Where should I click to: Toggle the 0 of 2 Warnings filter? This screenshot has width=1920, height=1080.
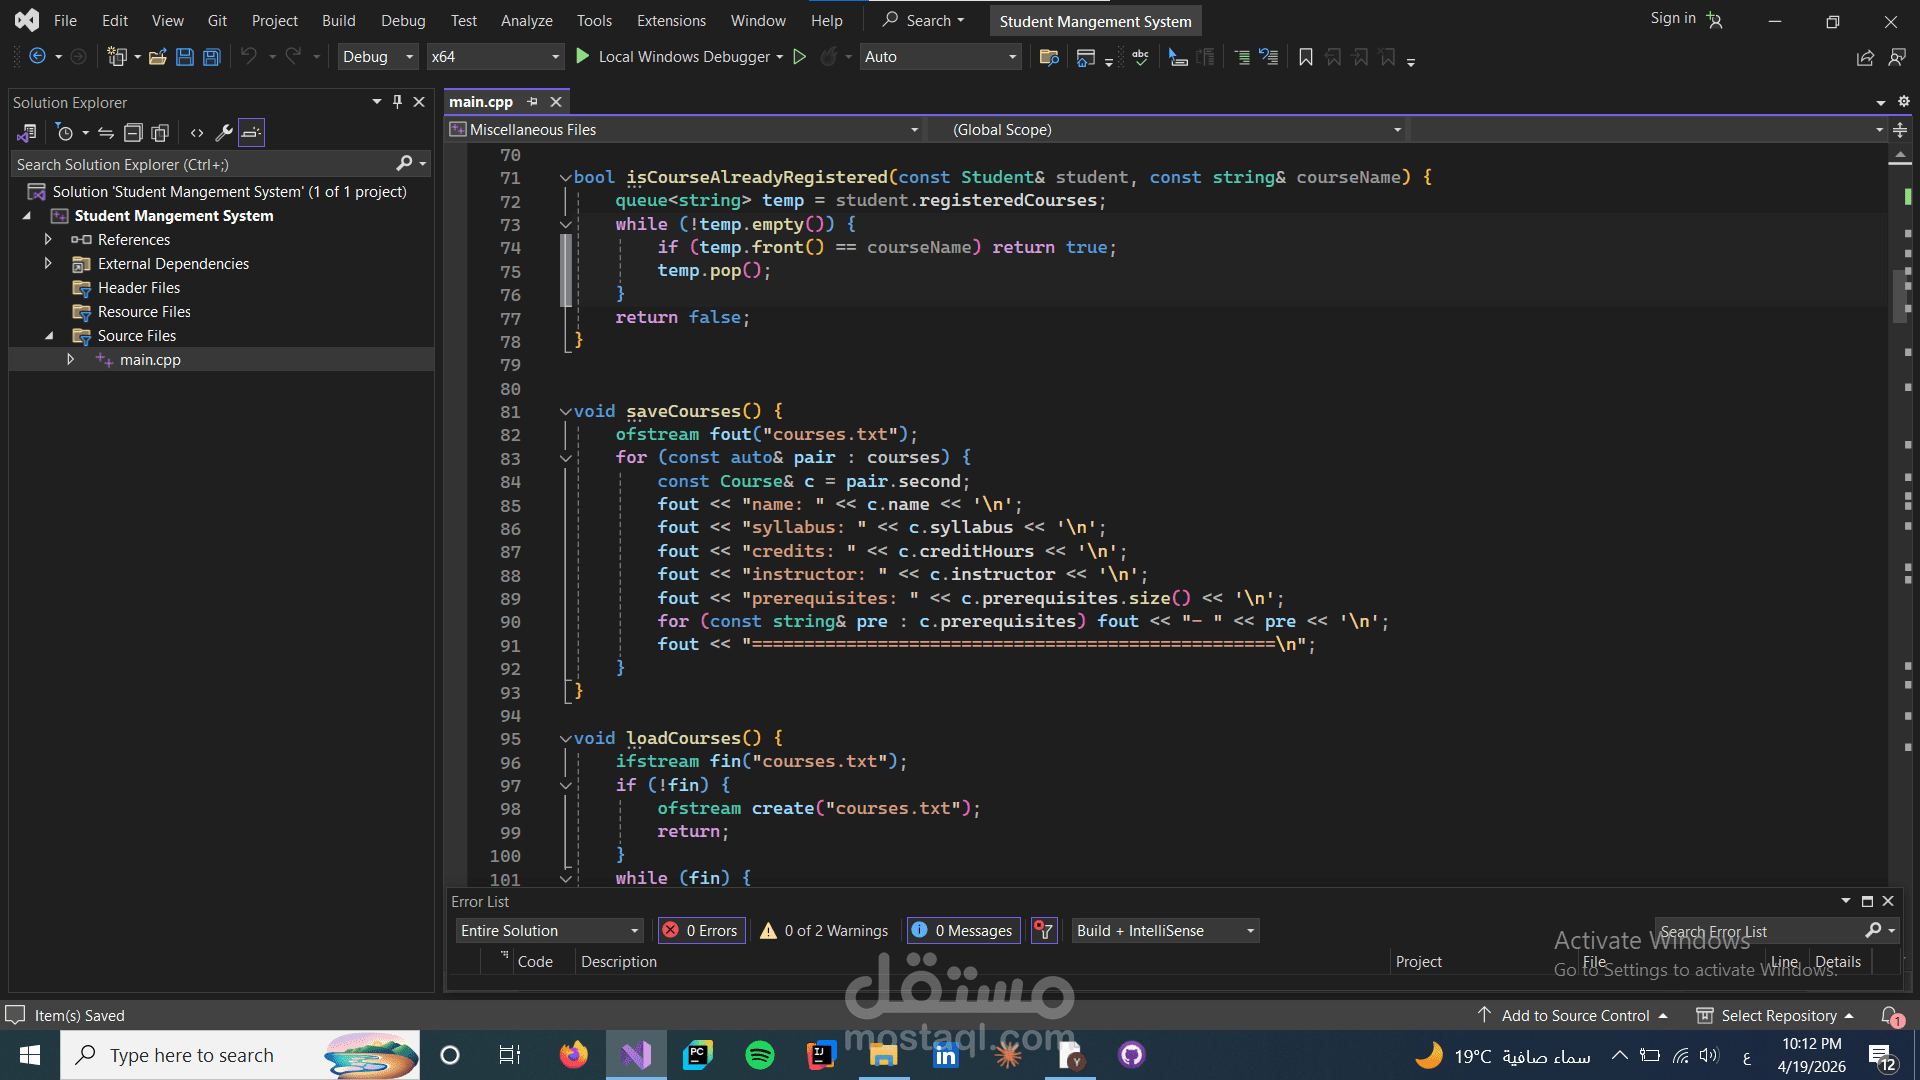[x=824, y=930]
